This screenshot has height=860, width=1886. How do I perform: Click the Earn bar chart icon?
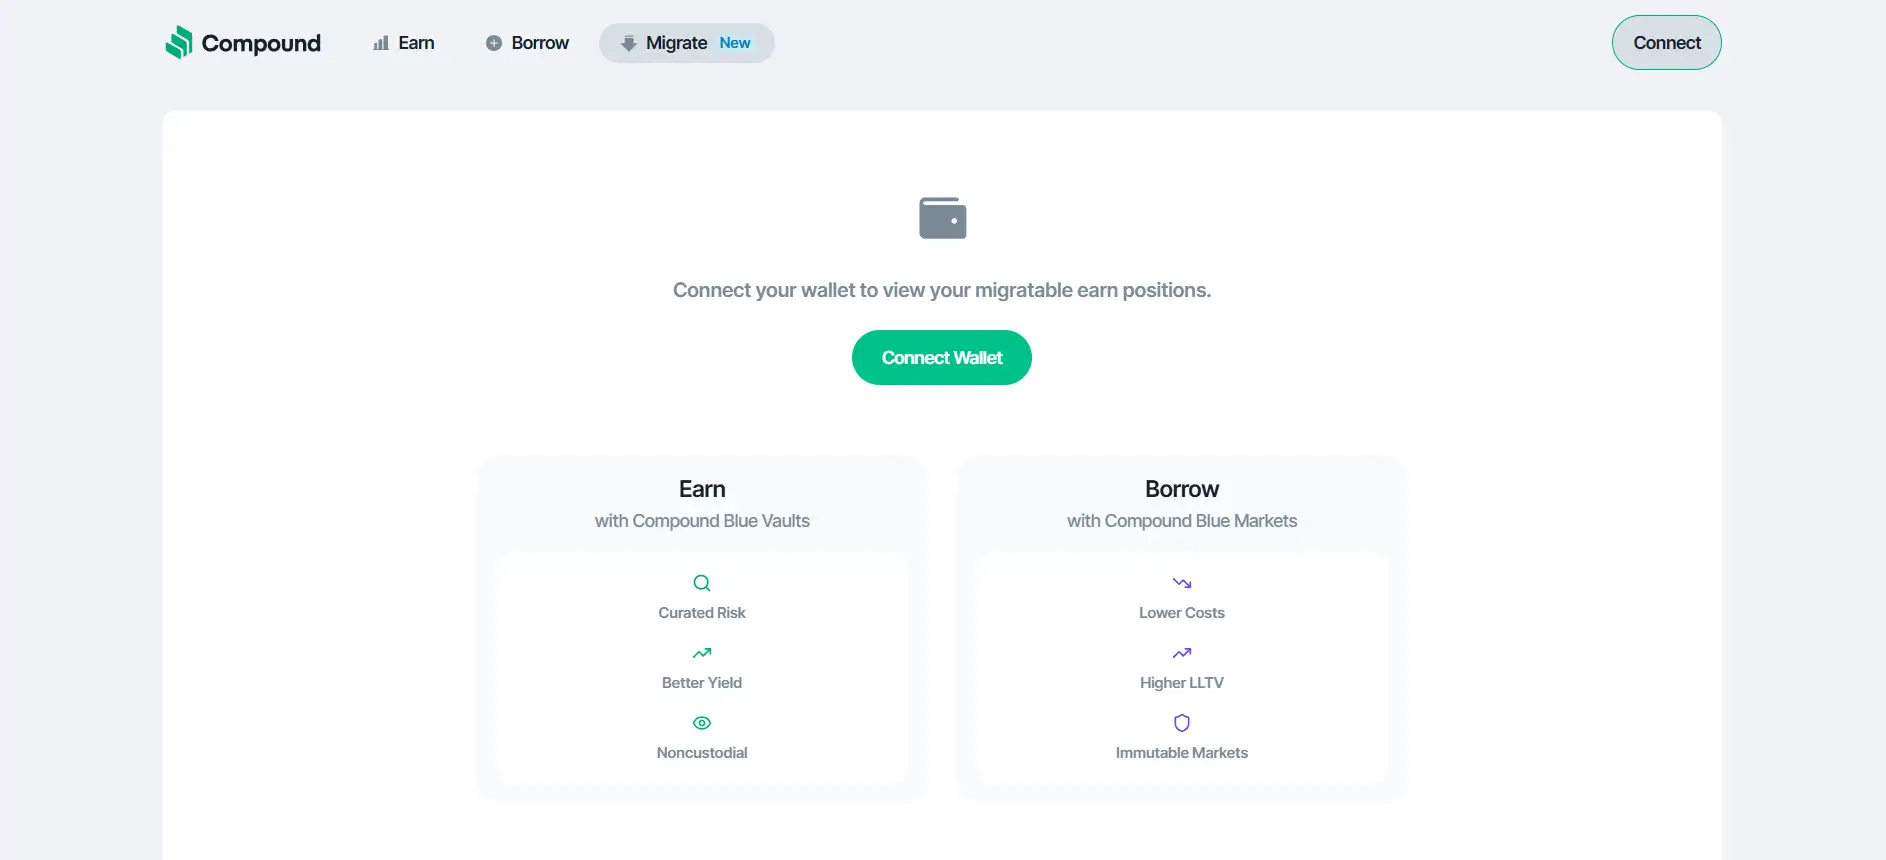(x=381, y=43)
